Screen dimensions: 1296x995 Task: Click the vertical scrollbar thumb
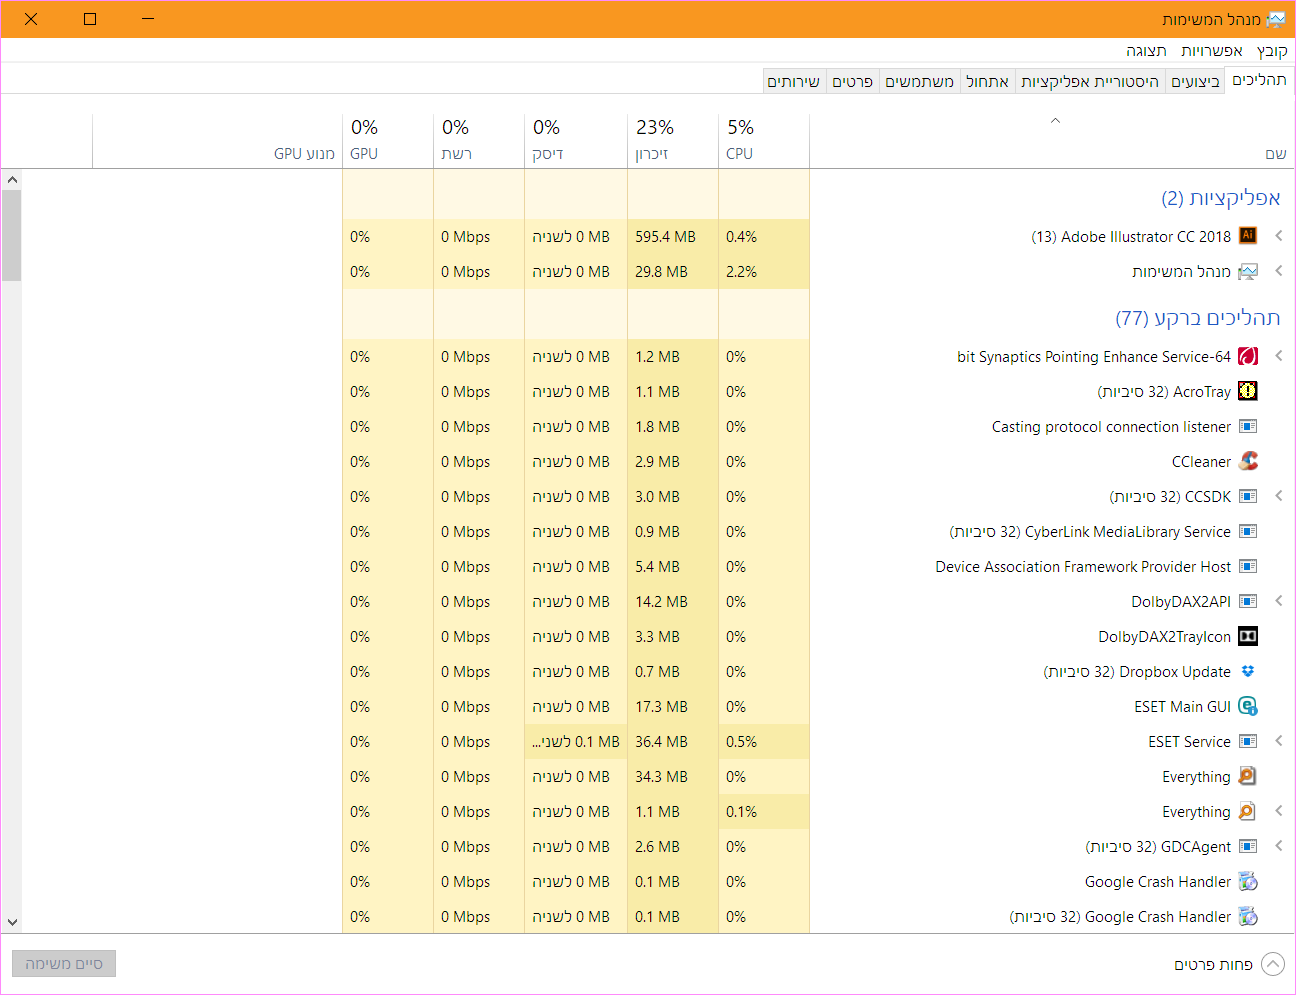[x=12, y=236]
